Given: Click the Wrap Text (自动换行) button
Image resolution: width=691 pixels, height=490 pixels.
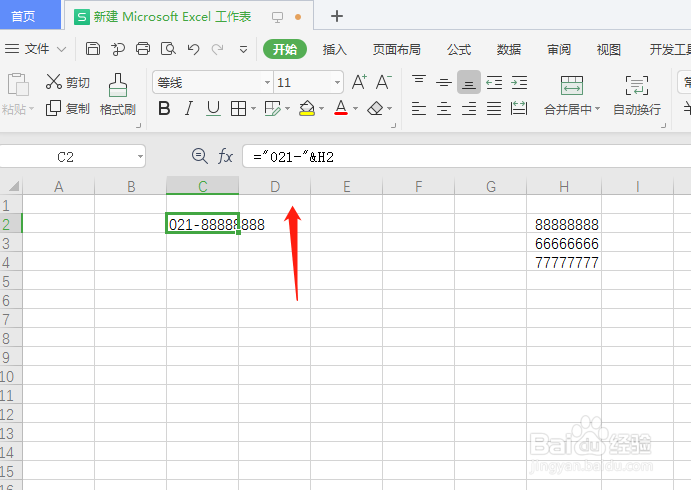Looking at the screenshot, I should [x=637, y=95].
